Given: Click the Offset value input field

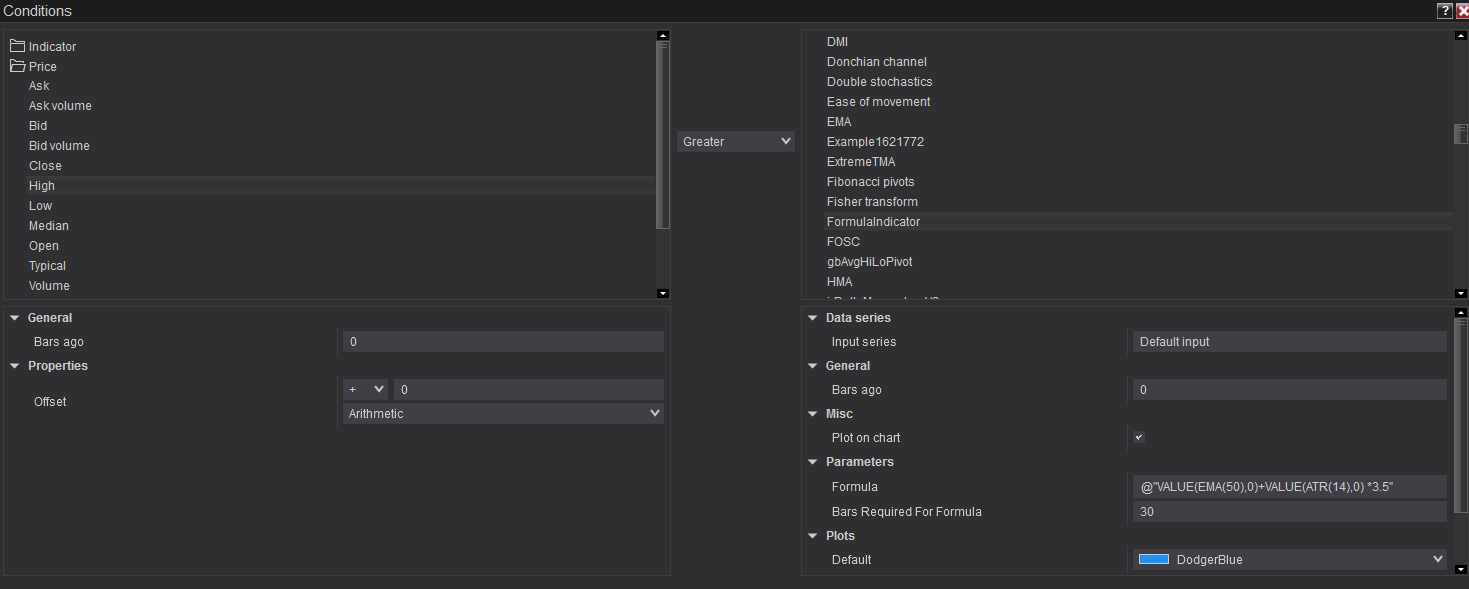Looking at the screenshot, I should [x=529, y=389].
